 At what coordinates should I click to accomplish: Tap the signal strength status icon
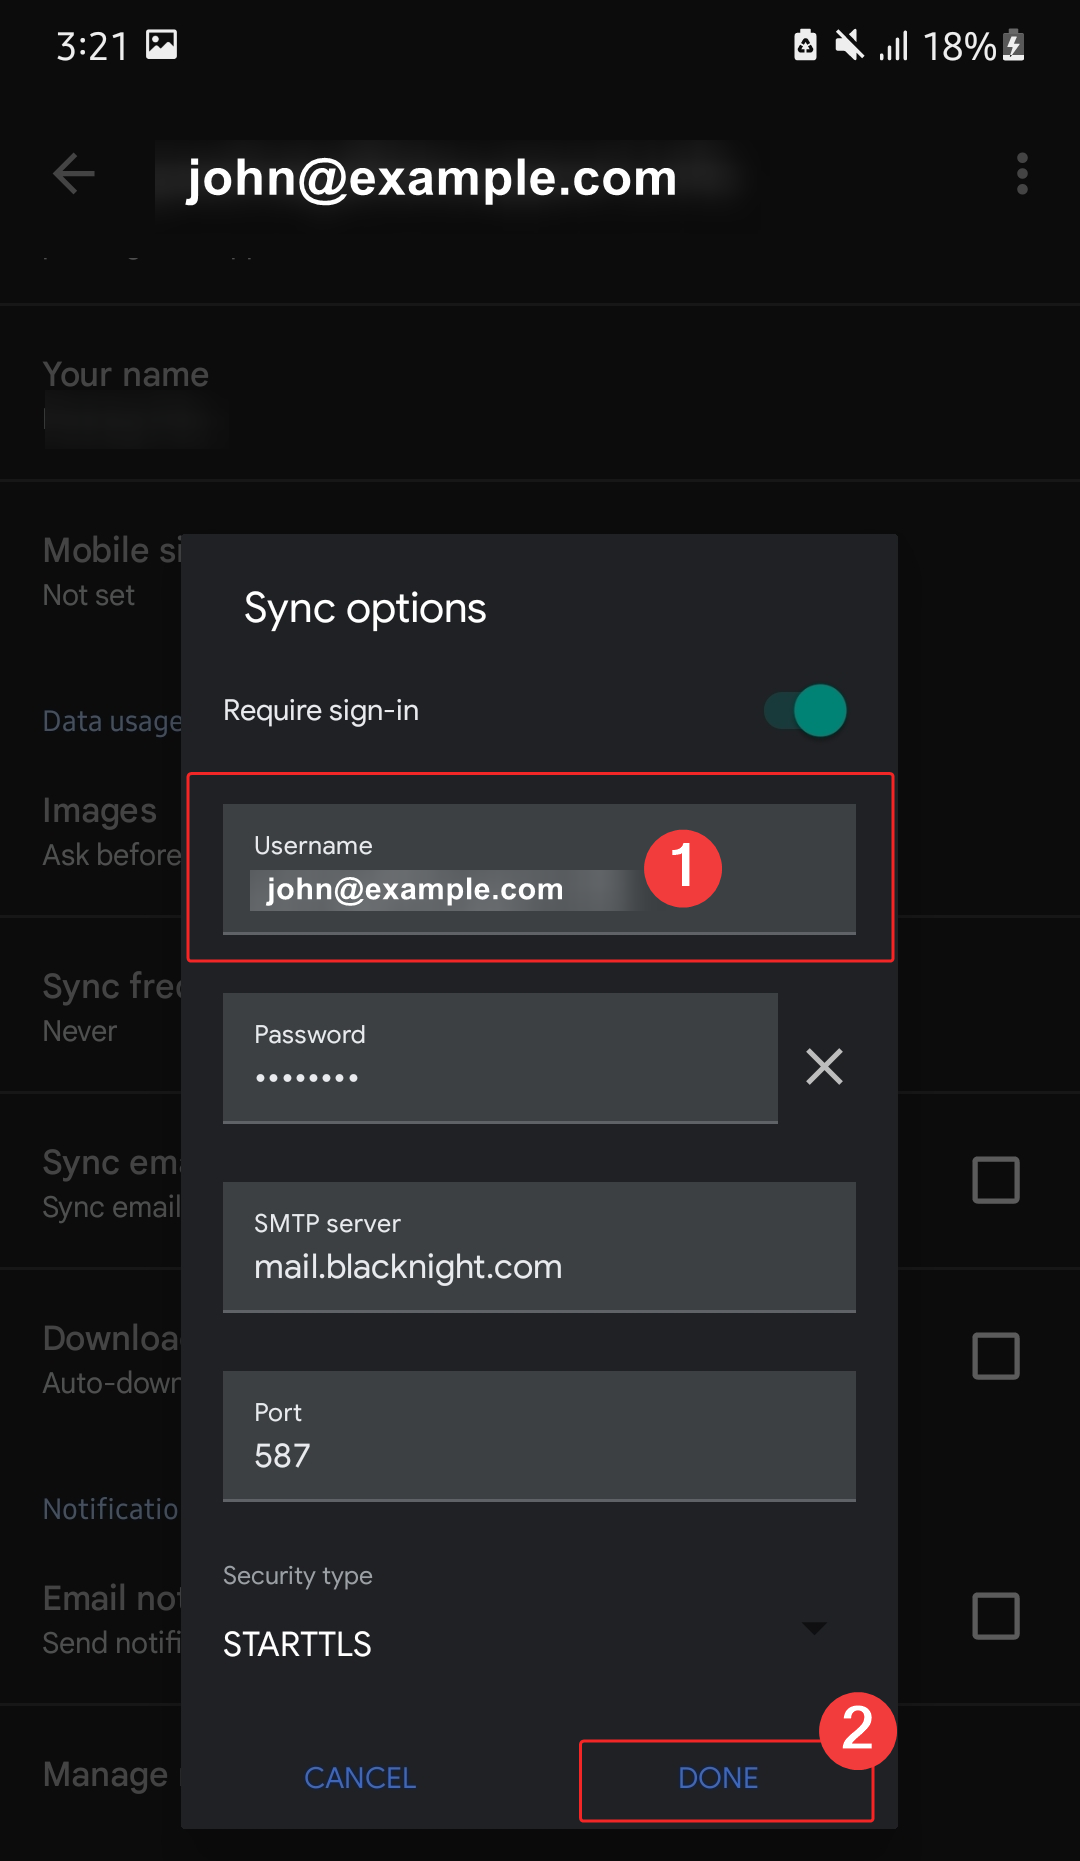pyautogui.click(x=893, y=46)
